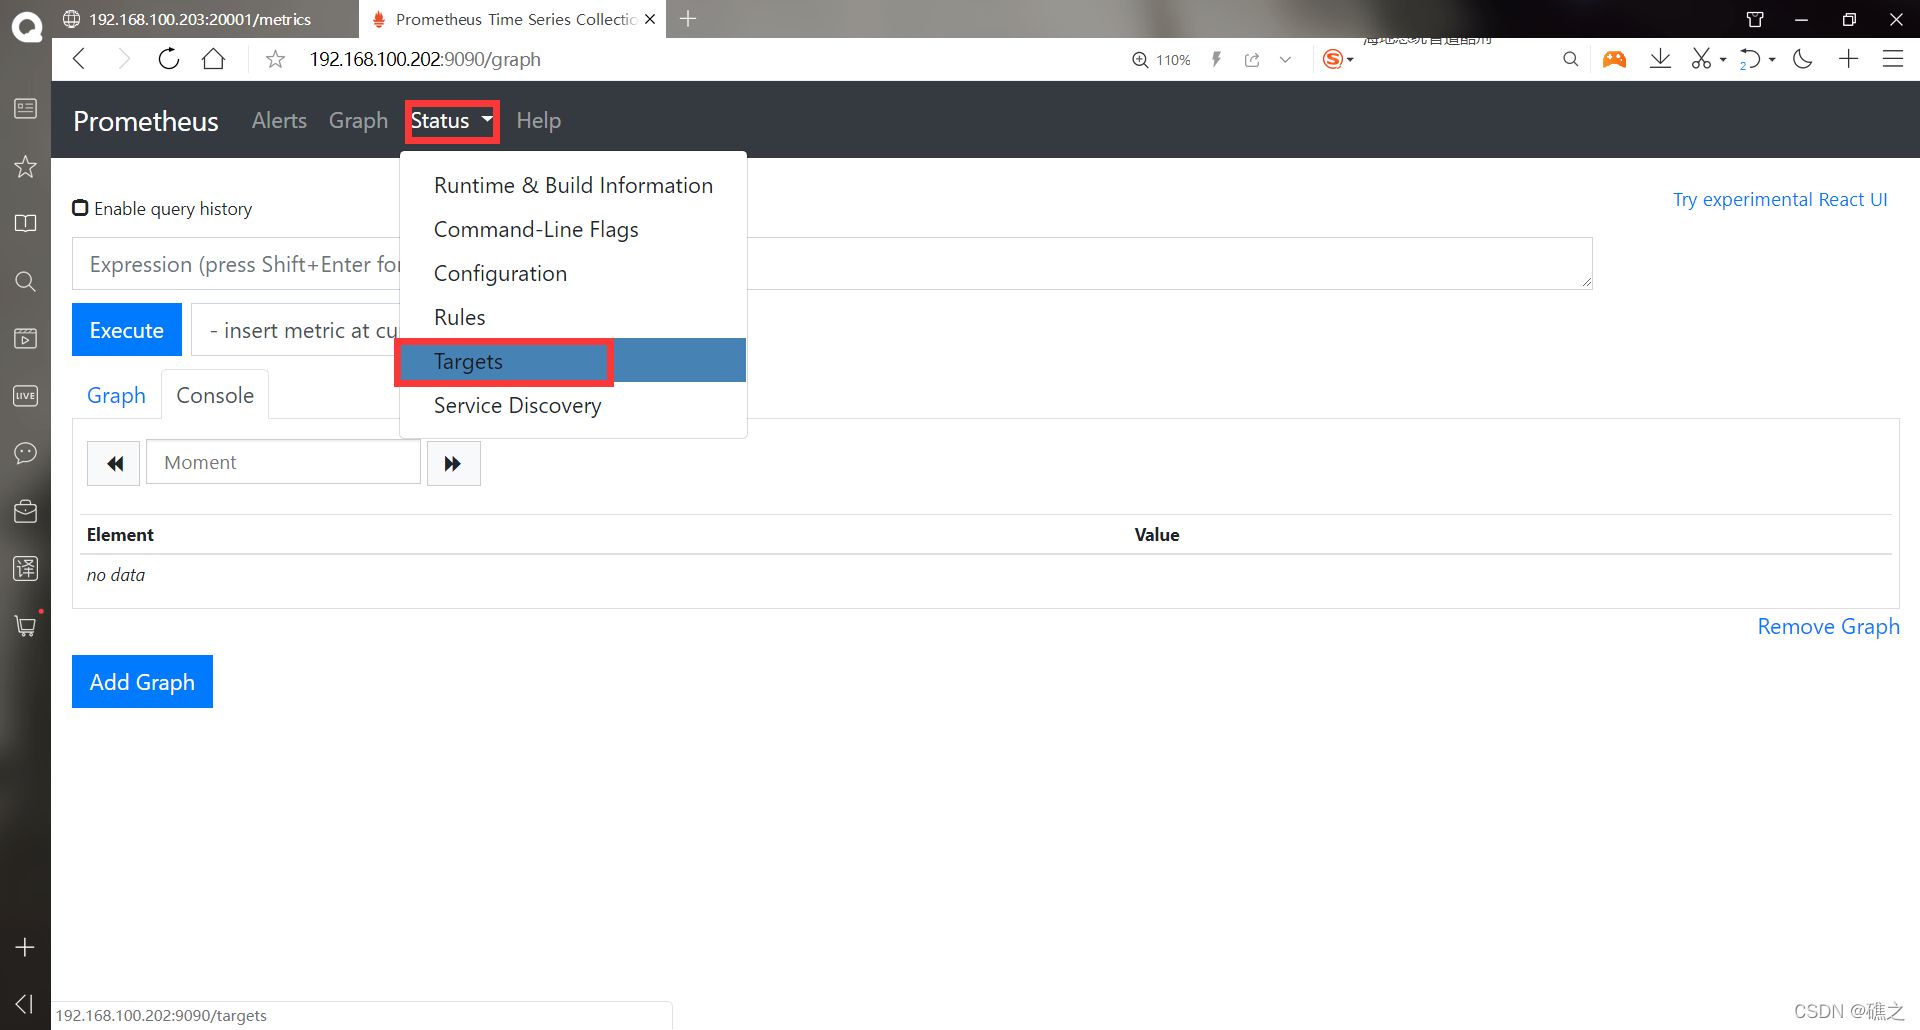Select Rules from Status menu
The image size is (1920, 1030).
click(x=573, y=317)
